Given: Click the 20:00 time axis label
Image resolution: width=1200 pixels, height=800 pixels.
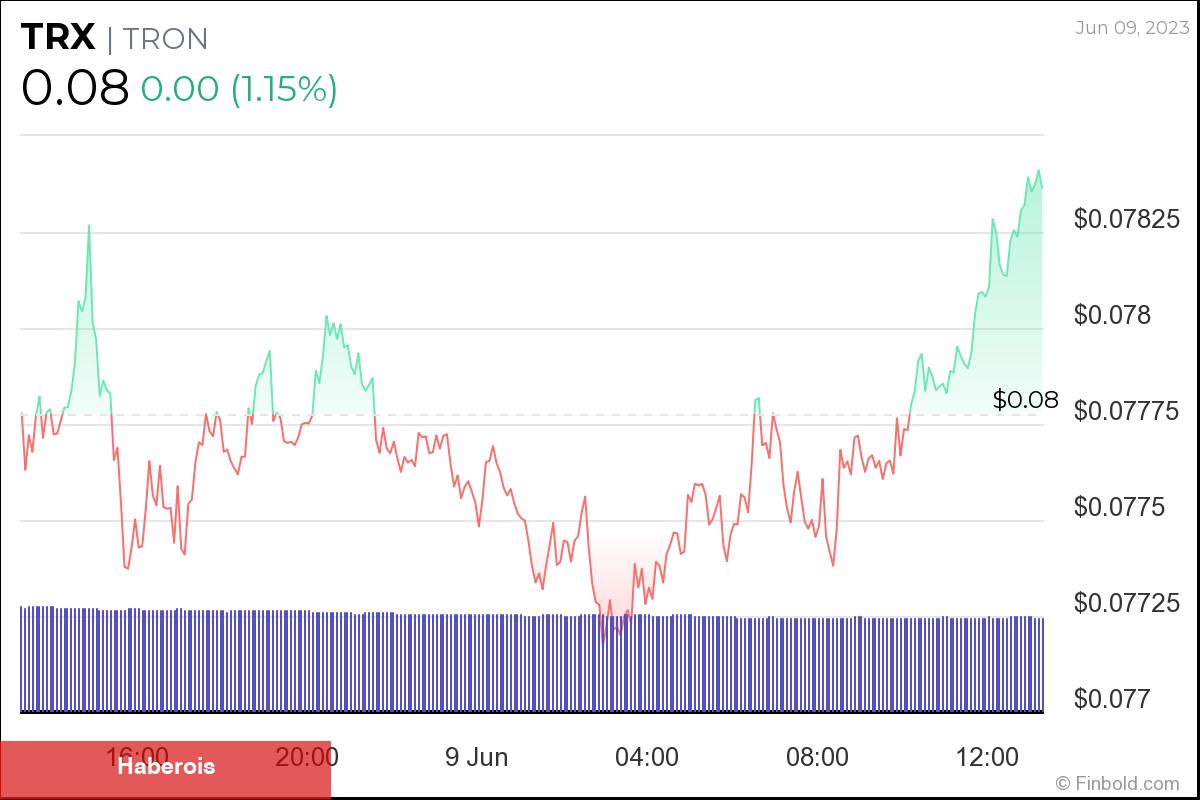Looking at the screenshot, I should [307, 757].
